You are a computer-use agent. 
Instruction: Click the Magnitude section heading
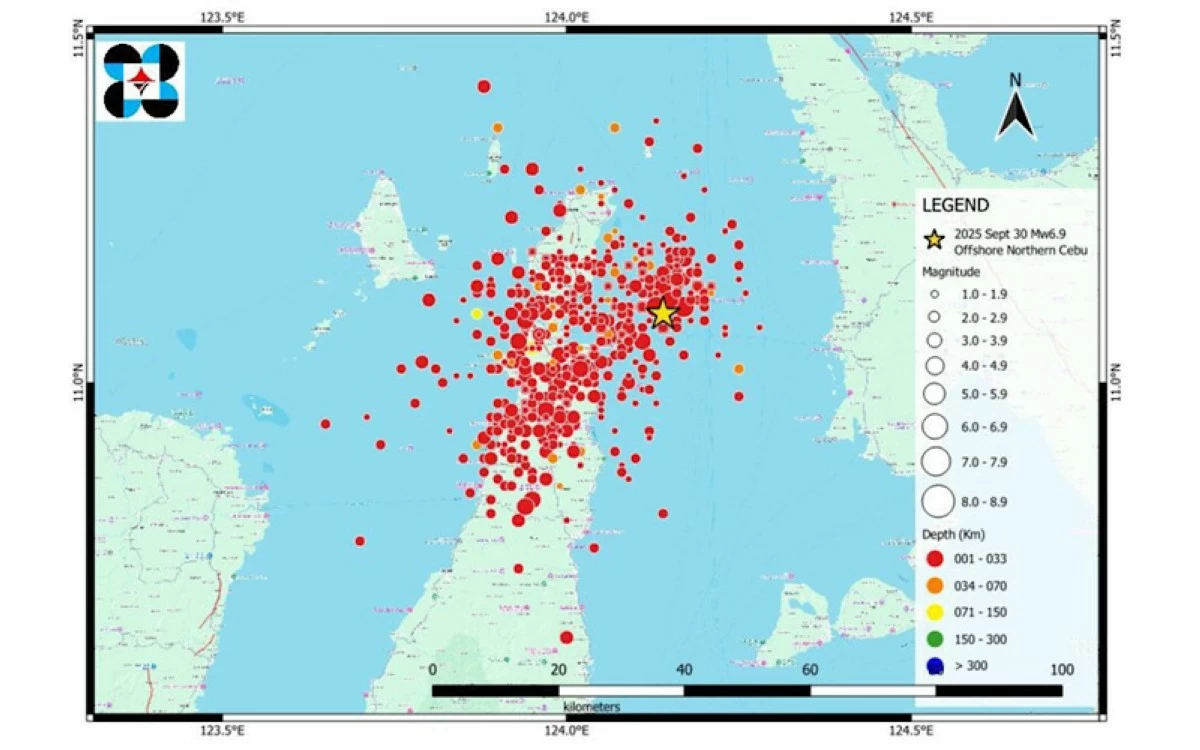[x=950, y=272]
